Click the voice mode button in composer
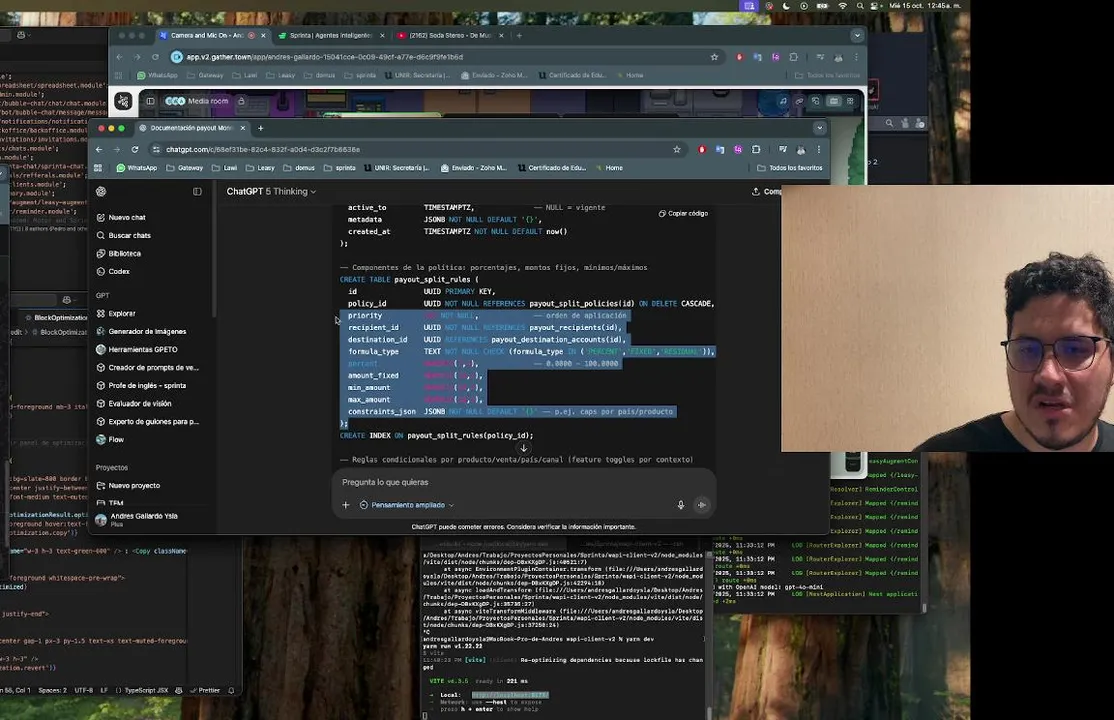The width and height of the screenshot is (1114, 720). point(701,505)
